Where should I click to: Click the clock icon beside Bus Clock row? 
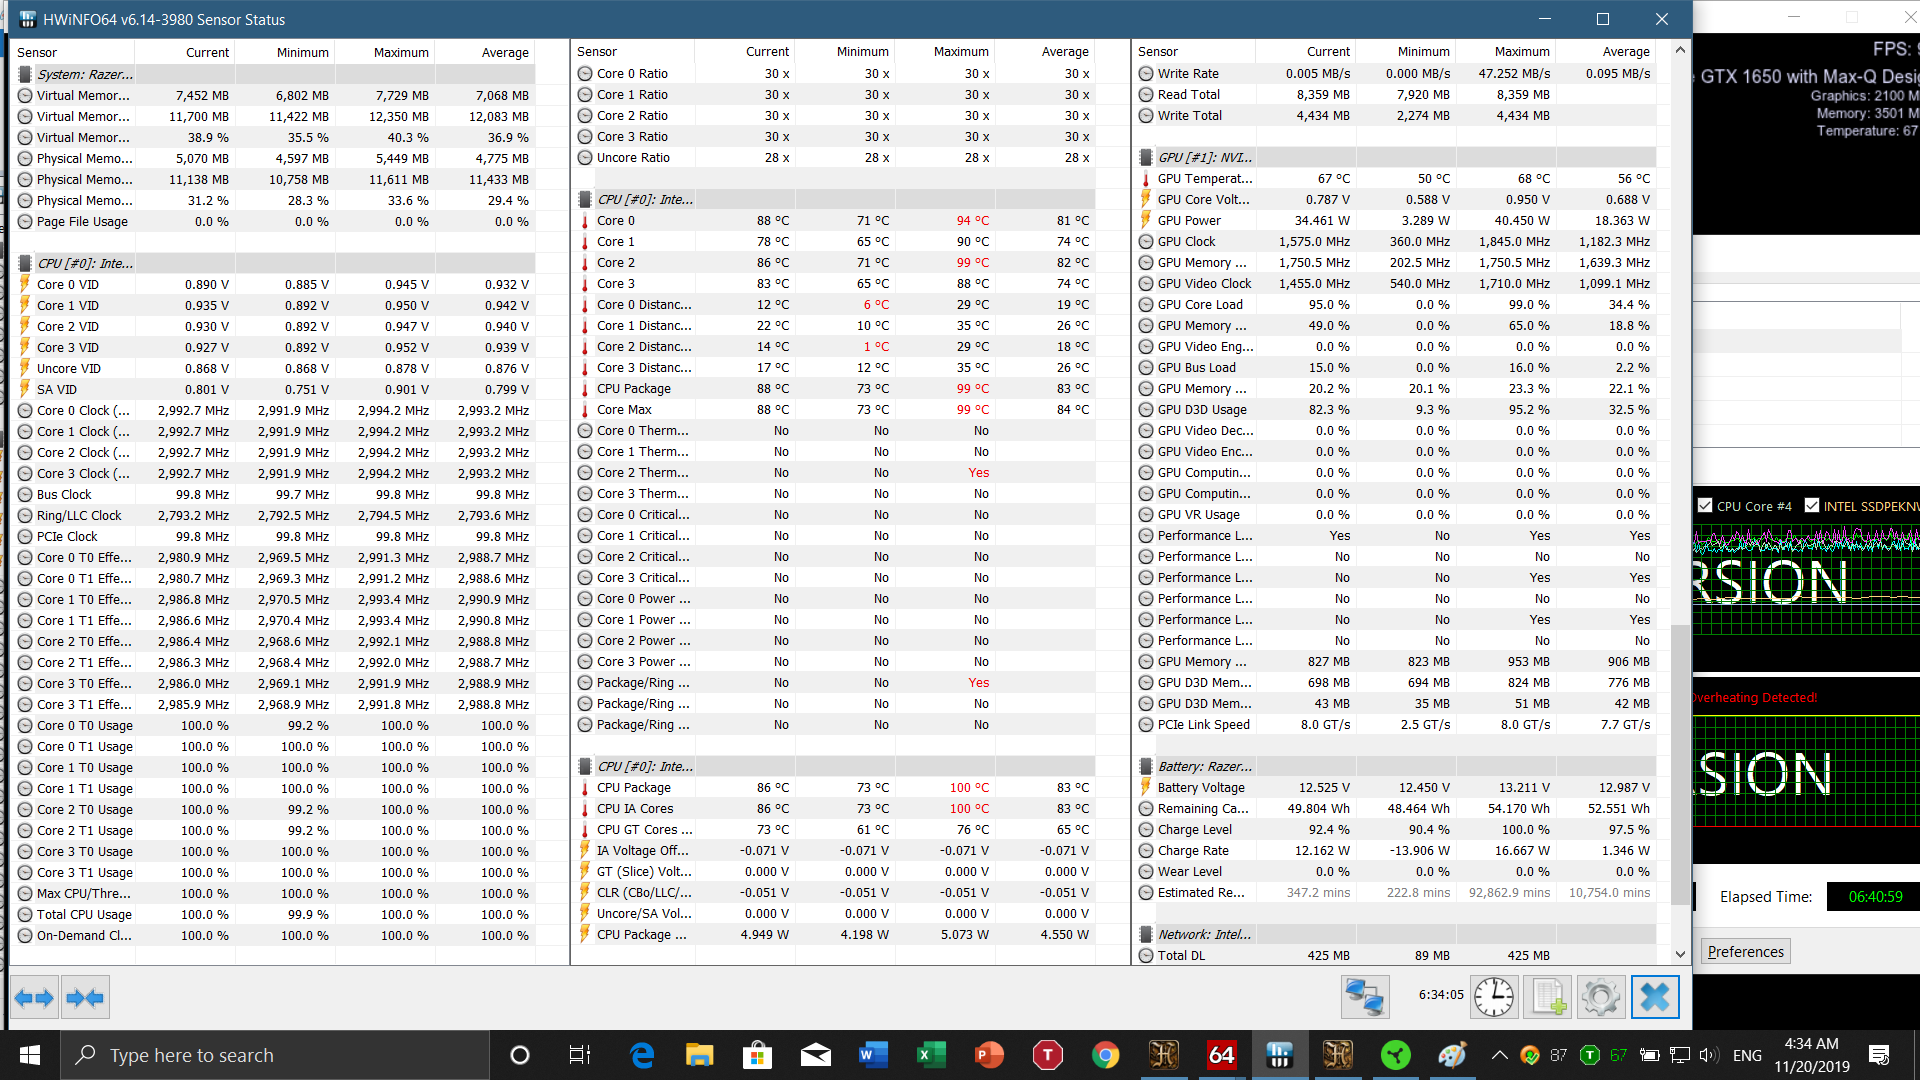25,494
